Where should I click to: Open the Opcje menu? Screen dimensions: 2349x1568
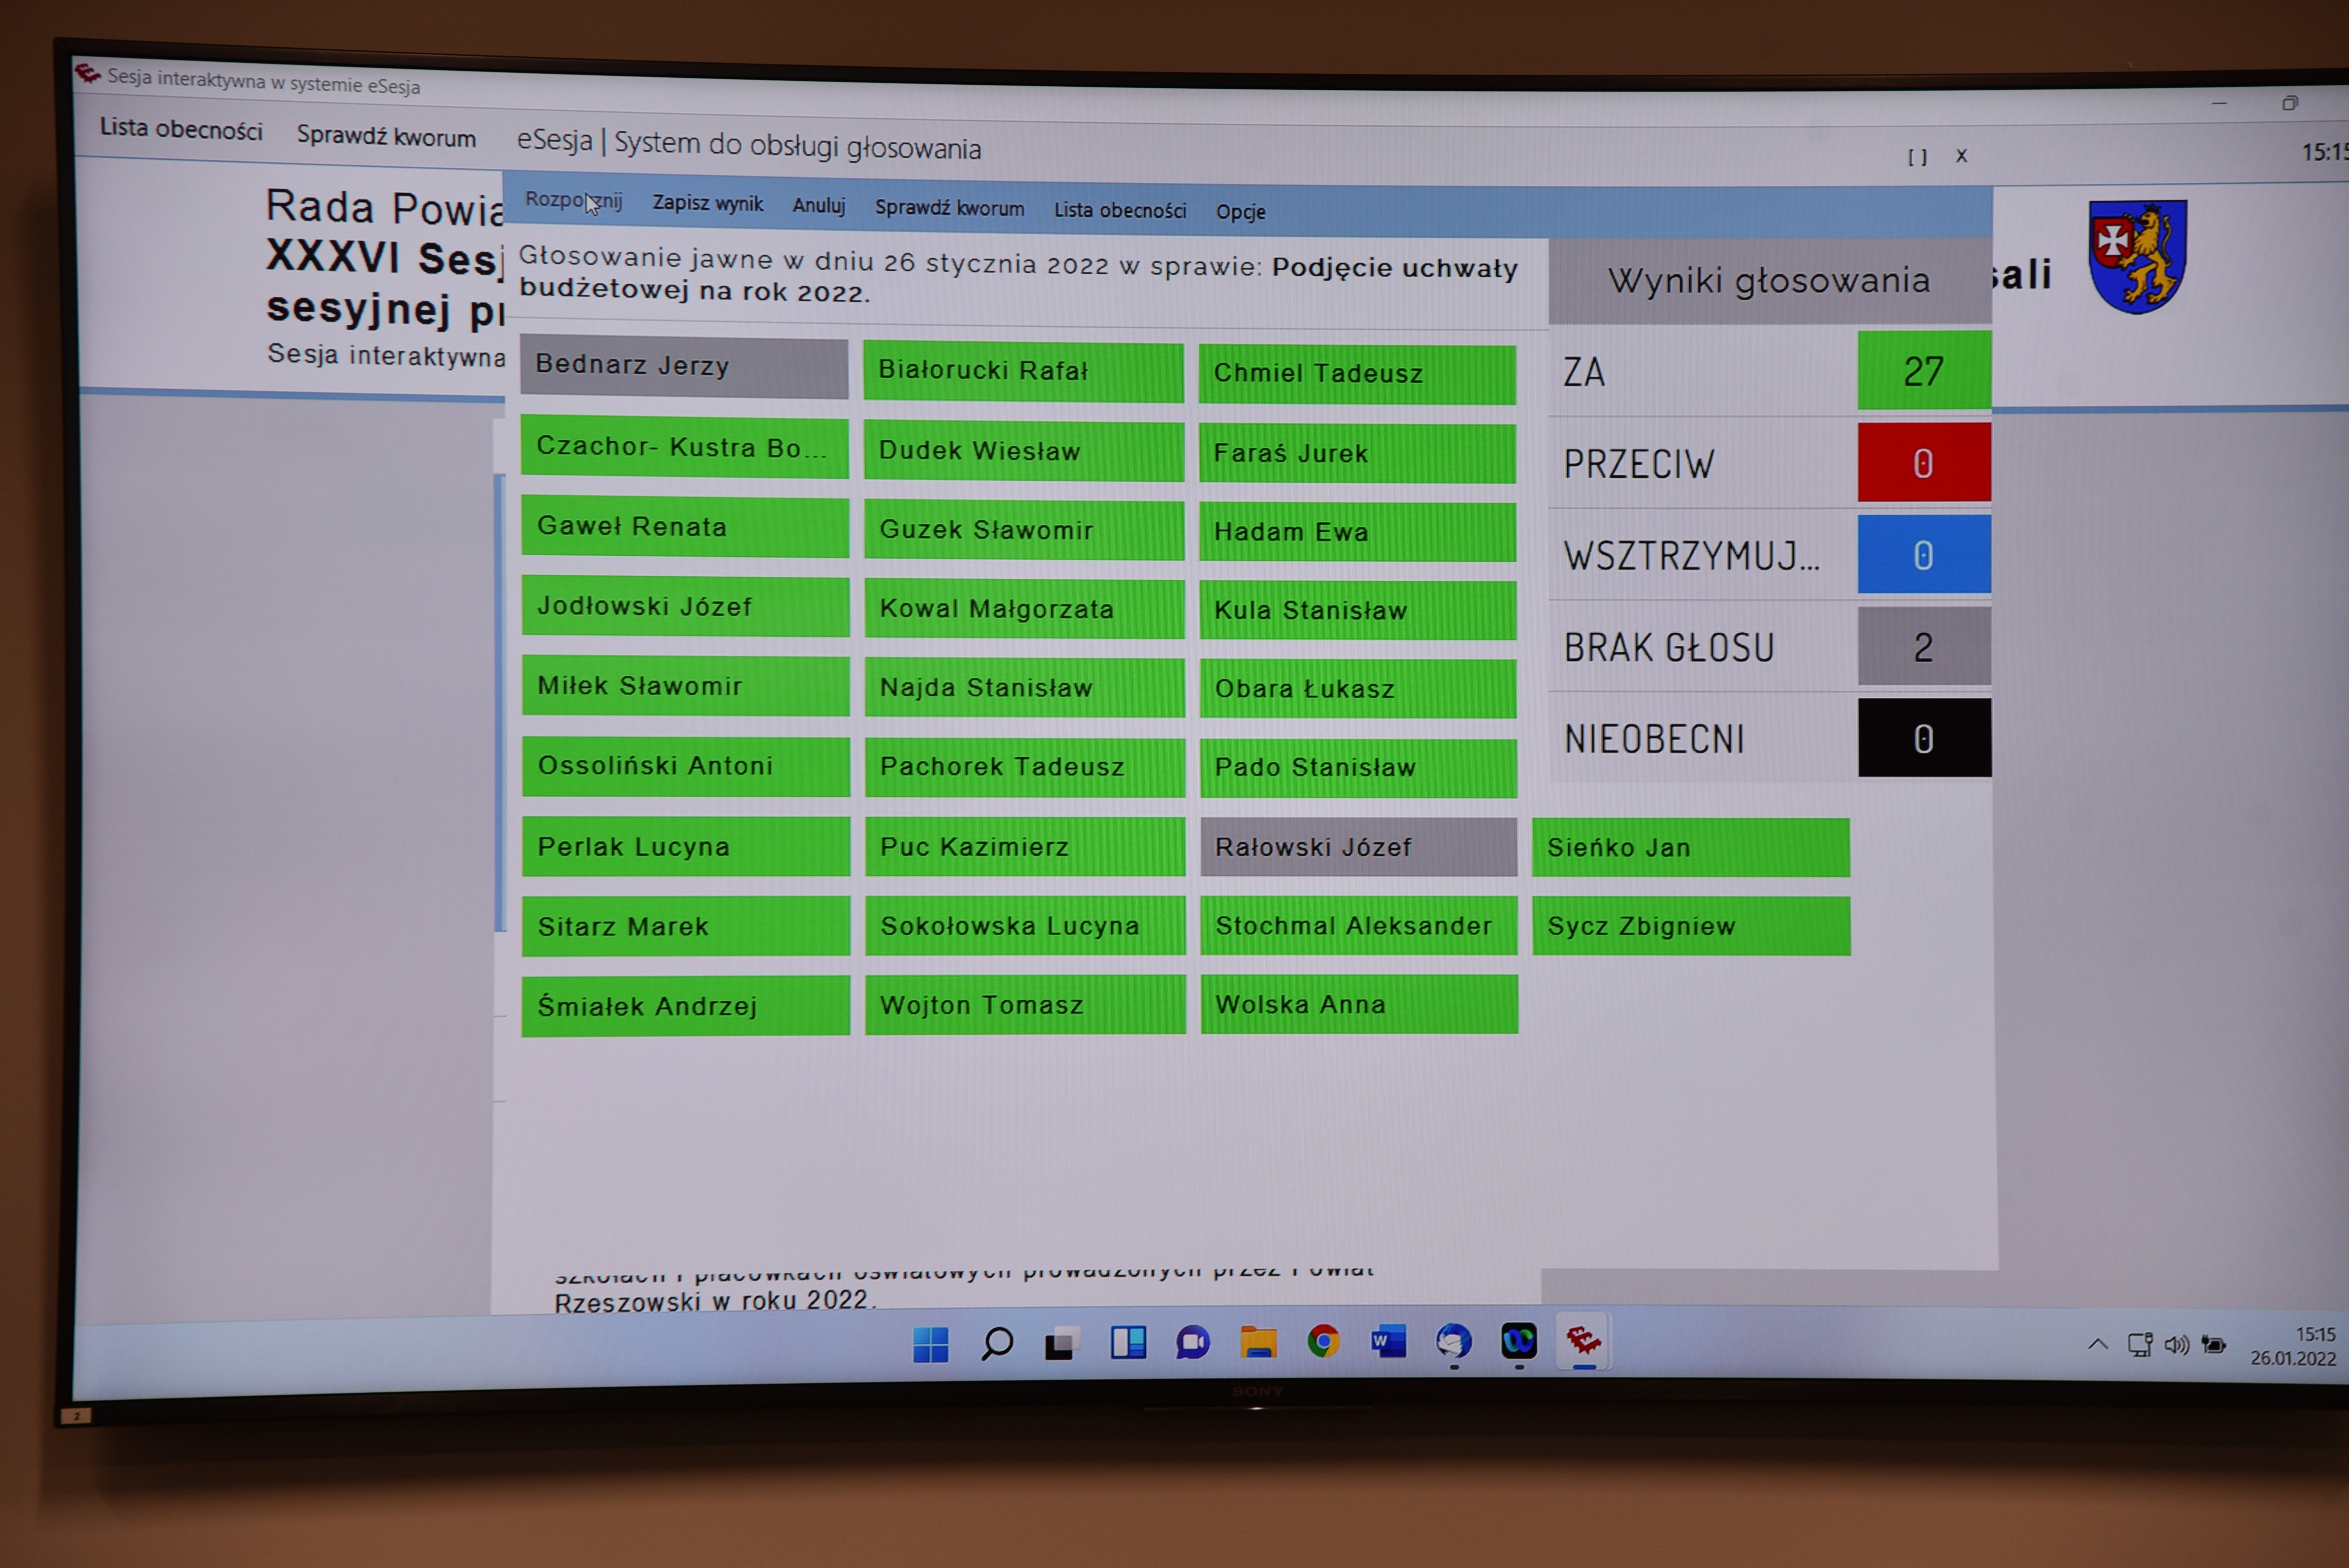(x=1240, y=212)
